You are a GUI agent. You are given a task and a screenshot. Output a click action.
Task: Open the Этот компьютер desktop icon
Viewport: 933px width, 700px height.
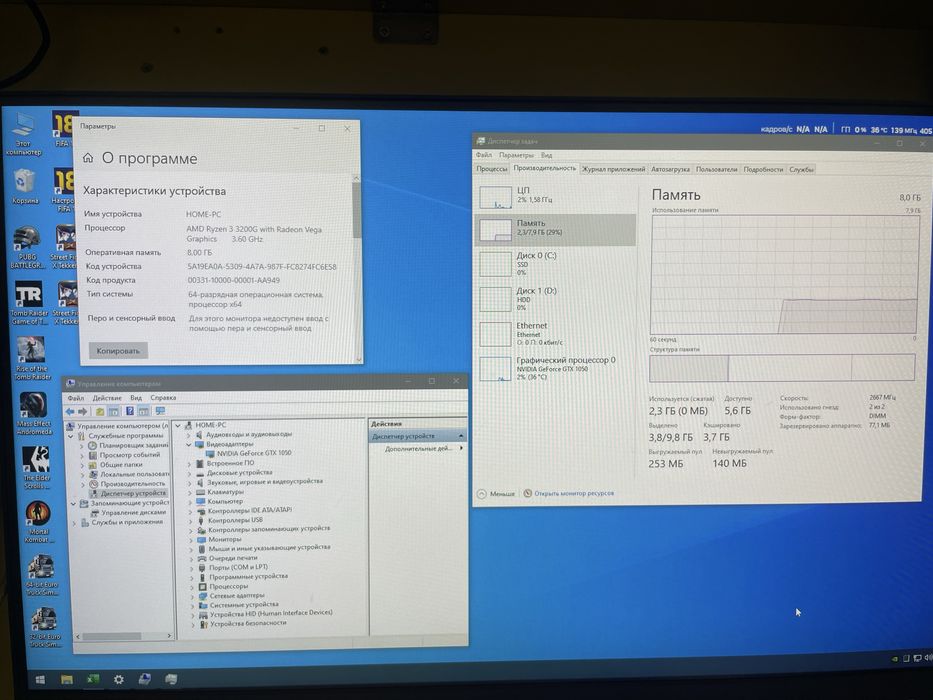[24, 133]
